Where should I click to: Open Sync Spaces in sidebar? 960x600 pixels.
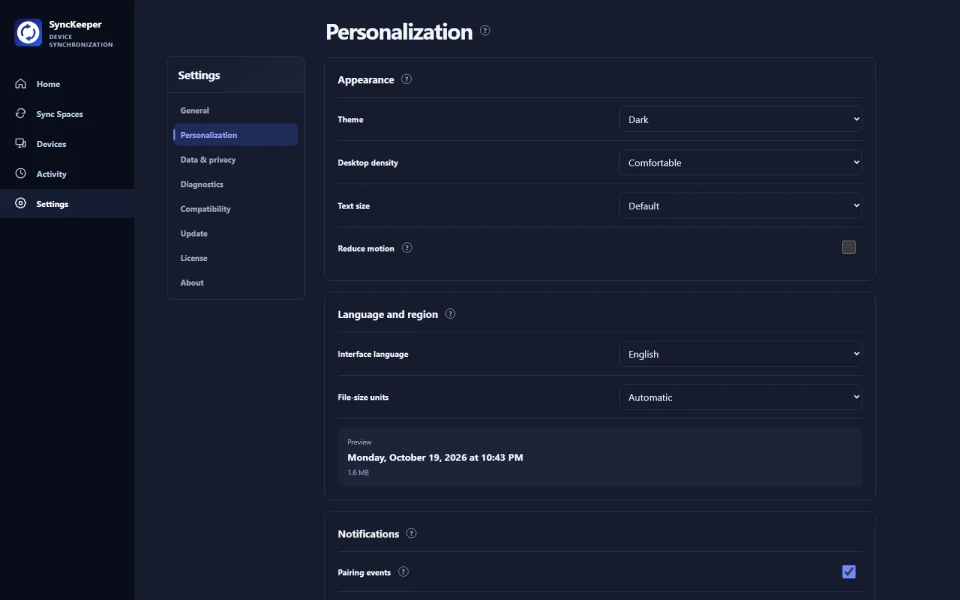(67, 114)
